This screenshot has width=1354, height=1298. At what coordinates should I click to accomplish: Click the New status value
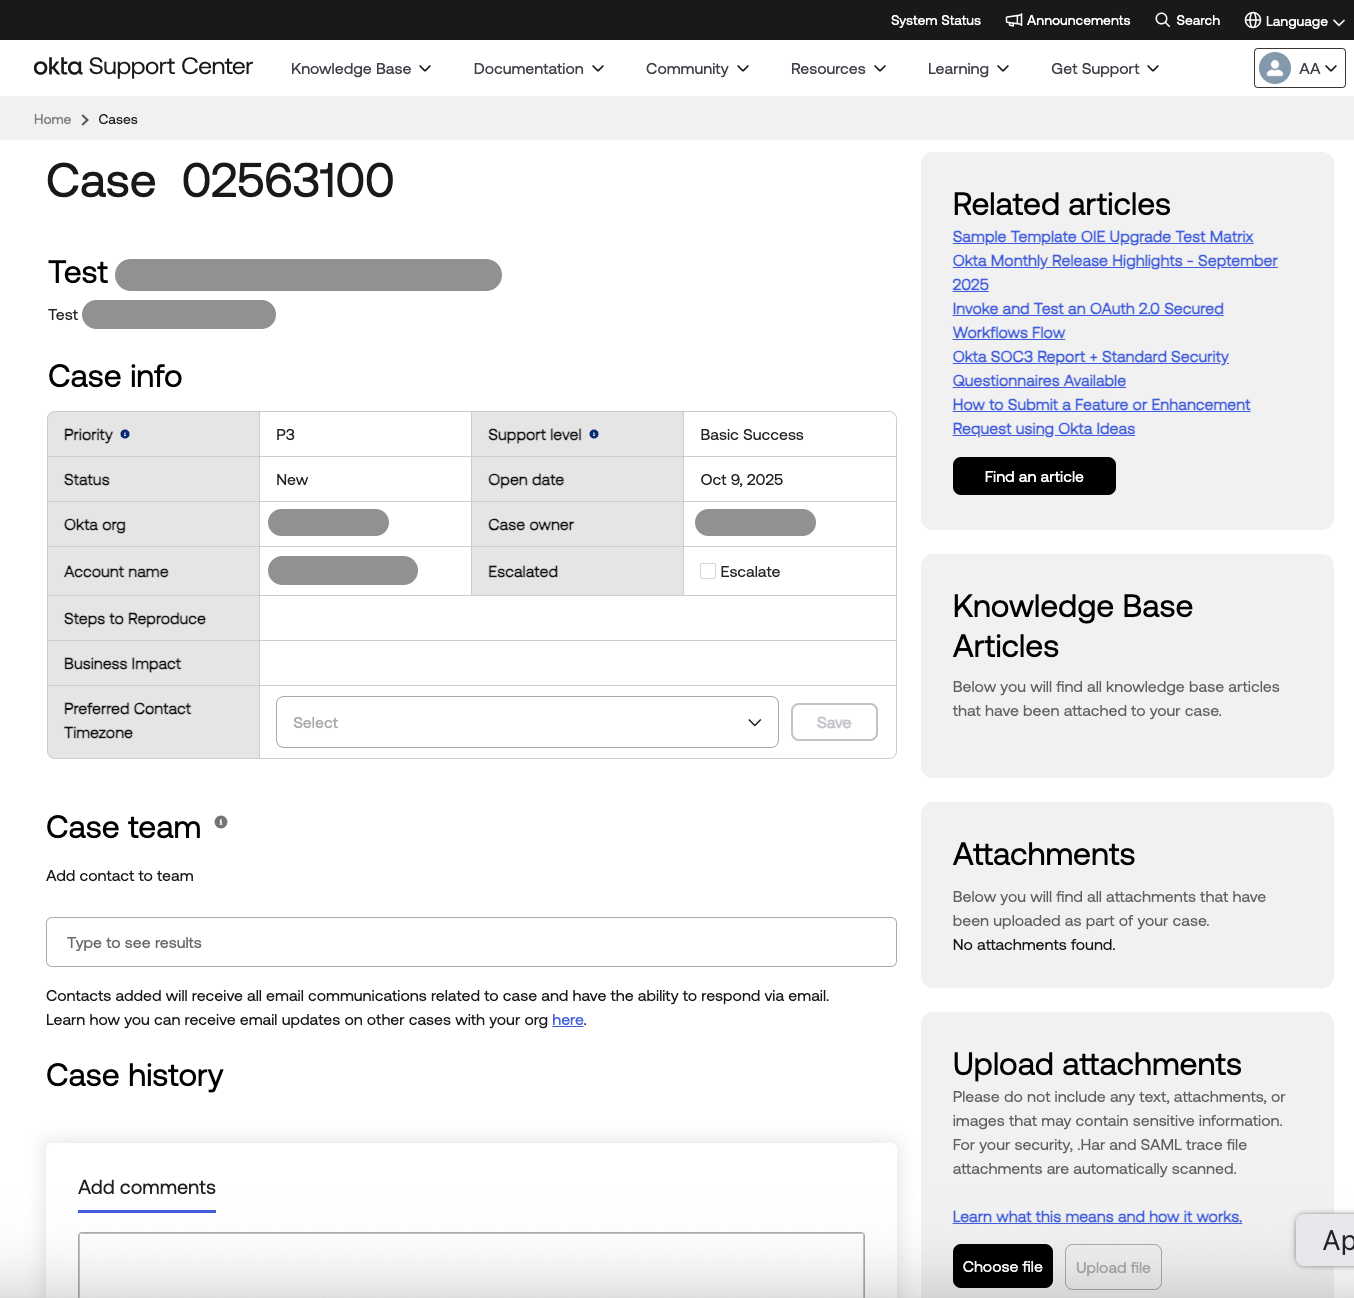pyautogui.click(x=292, y=480)
